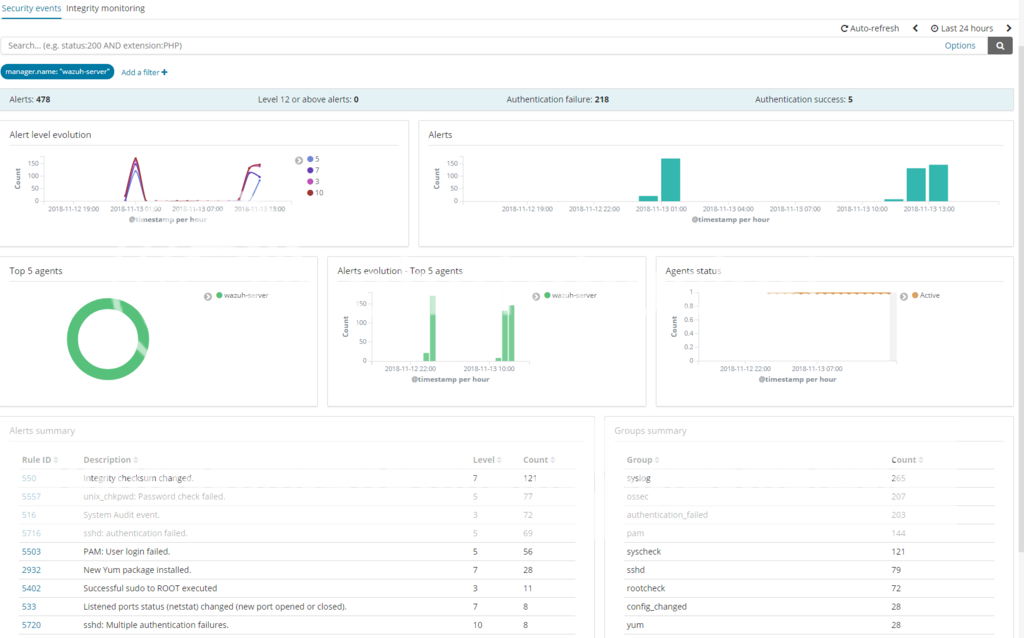The width and height of the screenshot is (1024, 638).
Task: Sort Alerts summary by Level column
Action: click(x=487, y=460)
